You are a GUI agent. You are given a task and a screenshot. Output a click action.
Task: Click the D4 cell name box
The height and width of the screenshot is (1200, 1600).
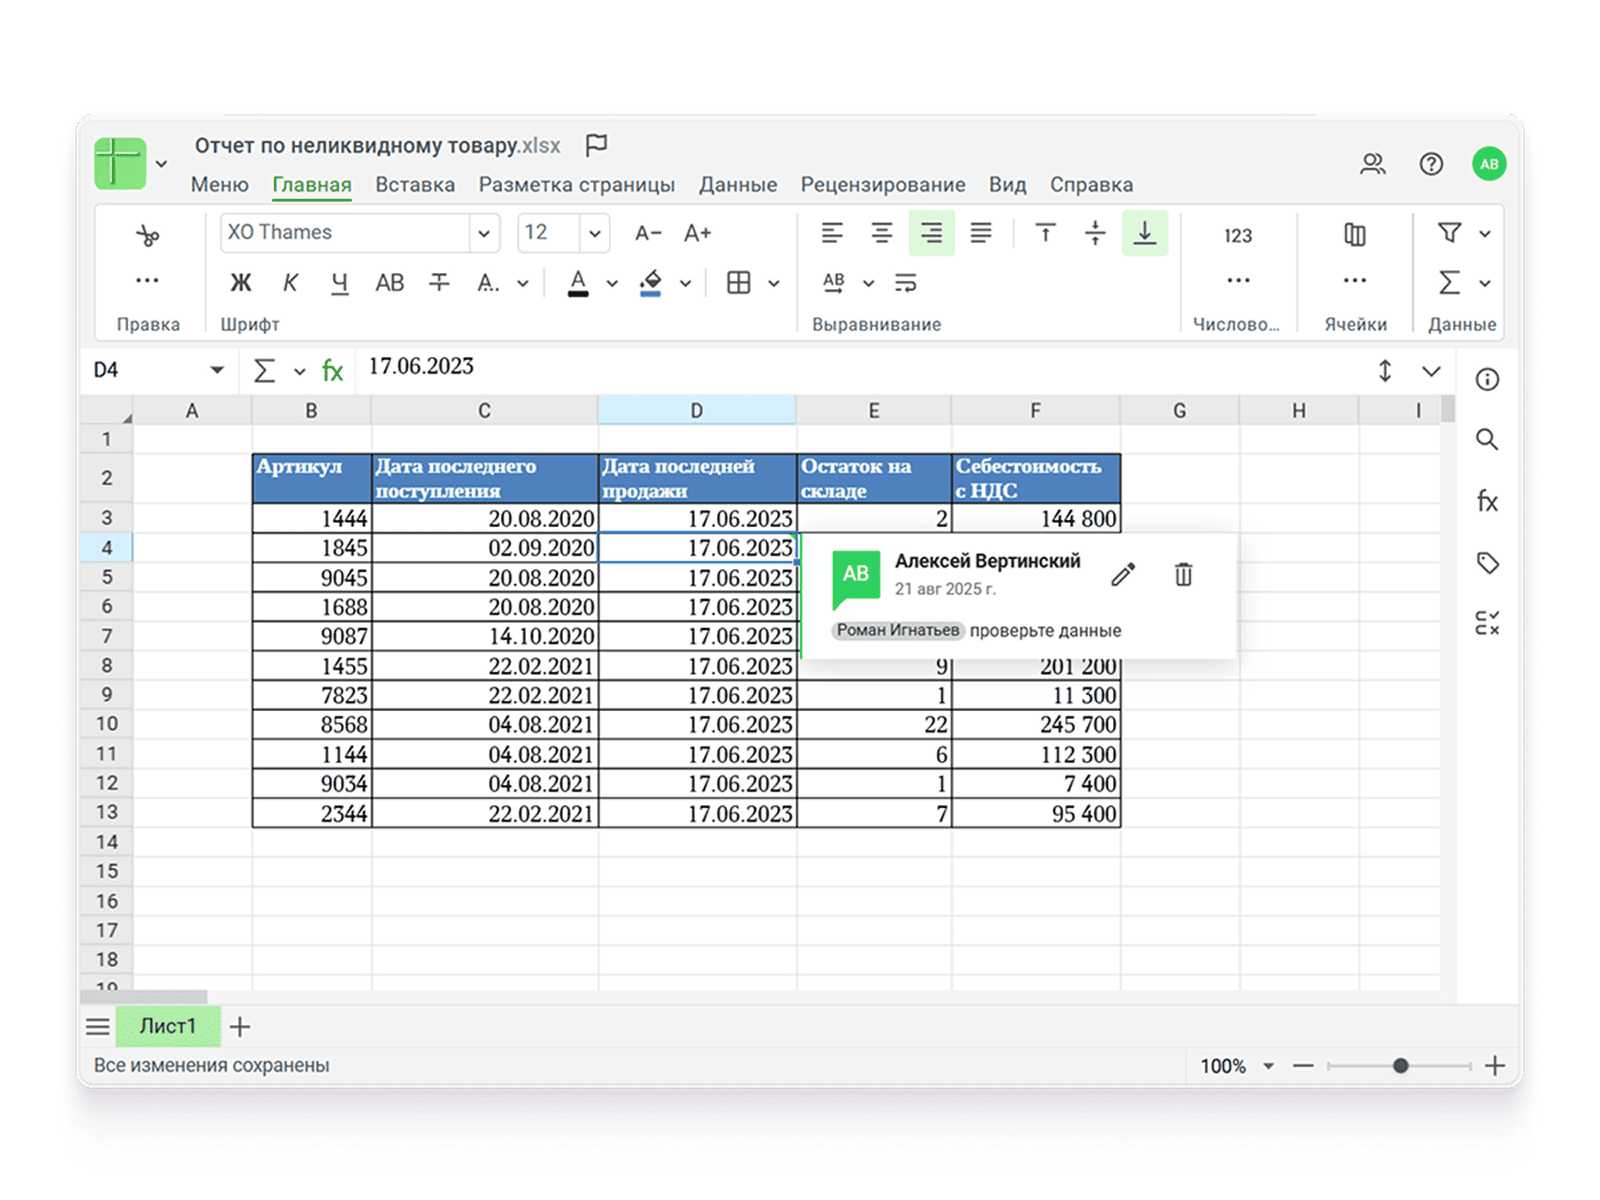150,370
